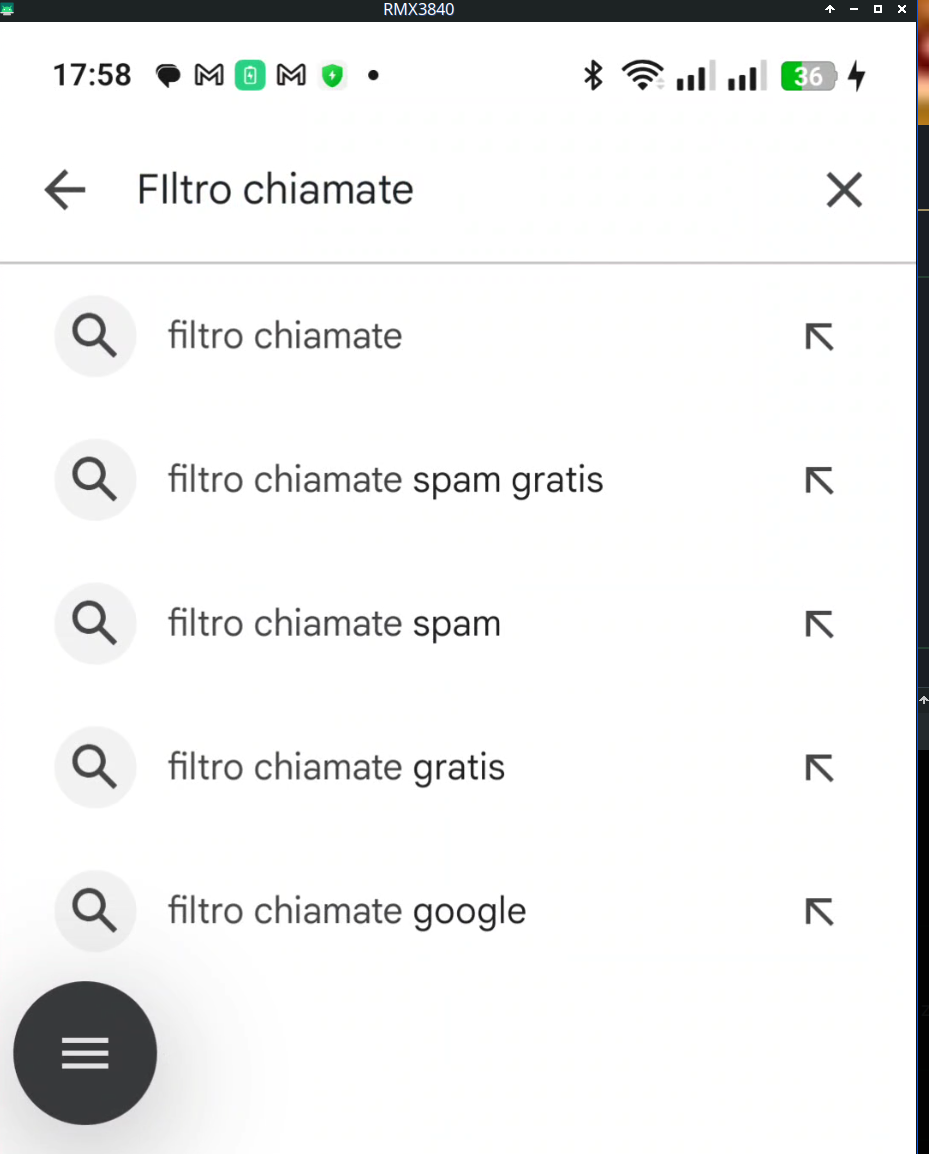Screen dimensions: 929x1154
Task: Insert 'filtro chiamate spam gratis' via arrow icon
Action: coord(819,481)
